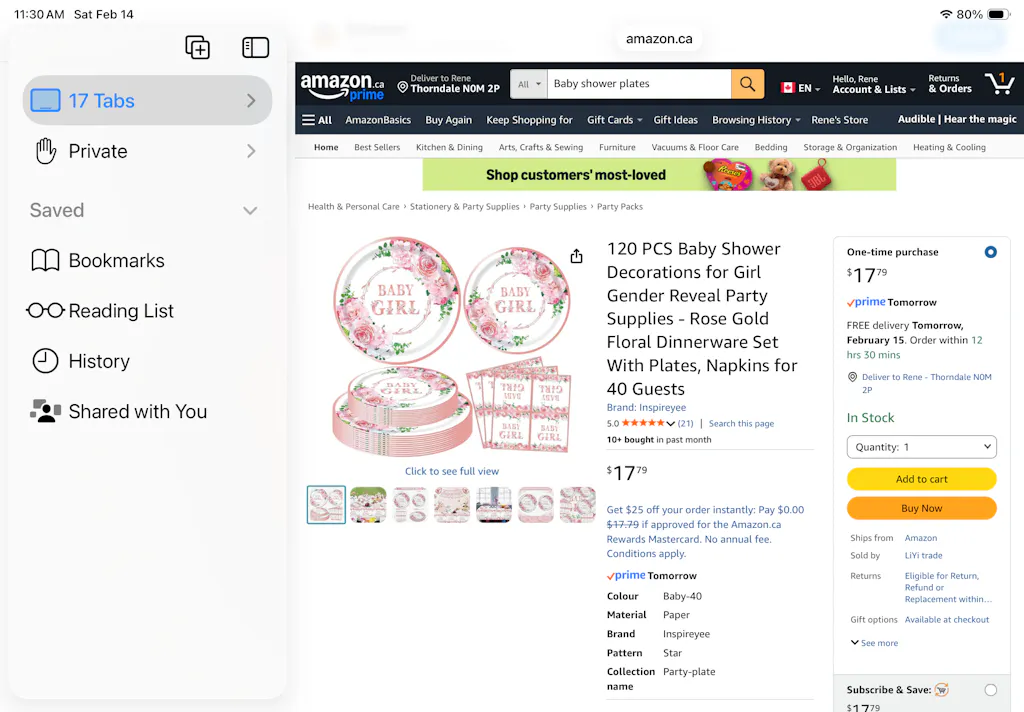This screenshot has height=712, width=1024.
Task: Open the Gift Ideas menu item
Action: 675,120
